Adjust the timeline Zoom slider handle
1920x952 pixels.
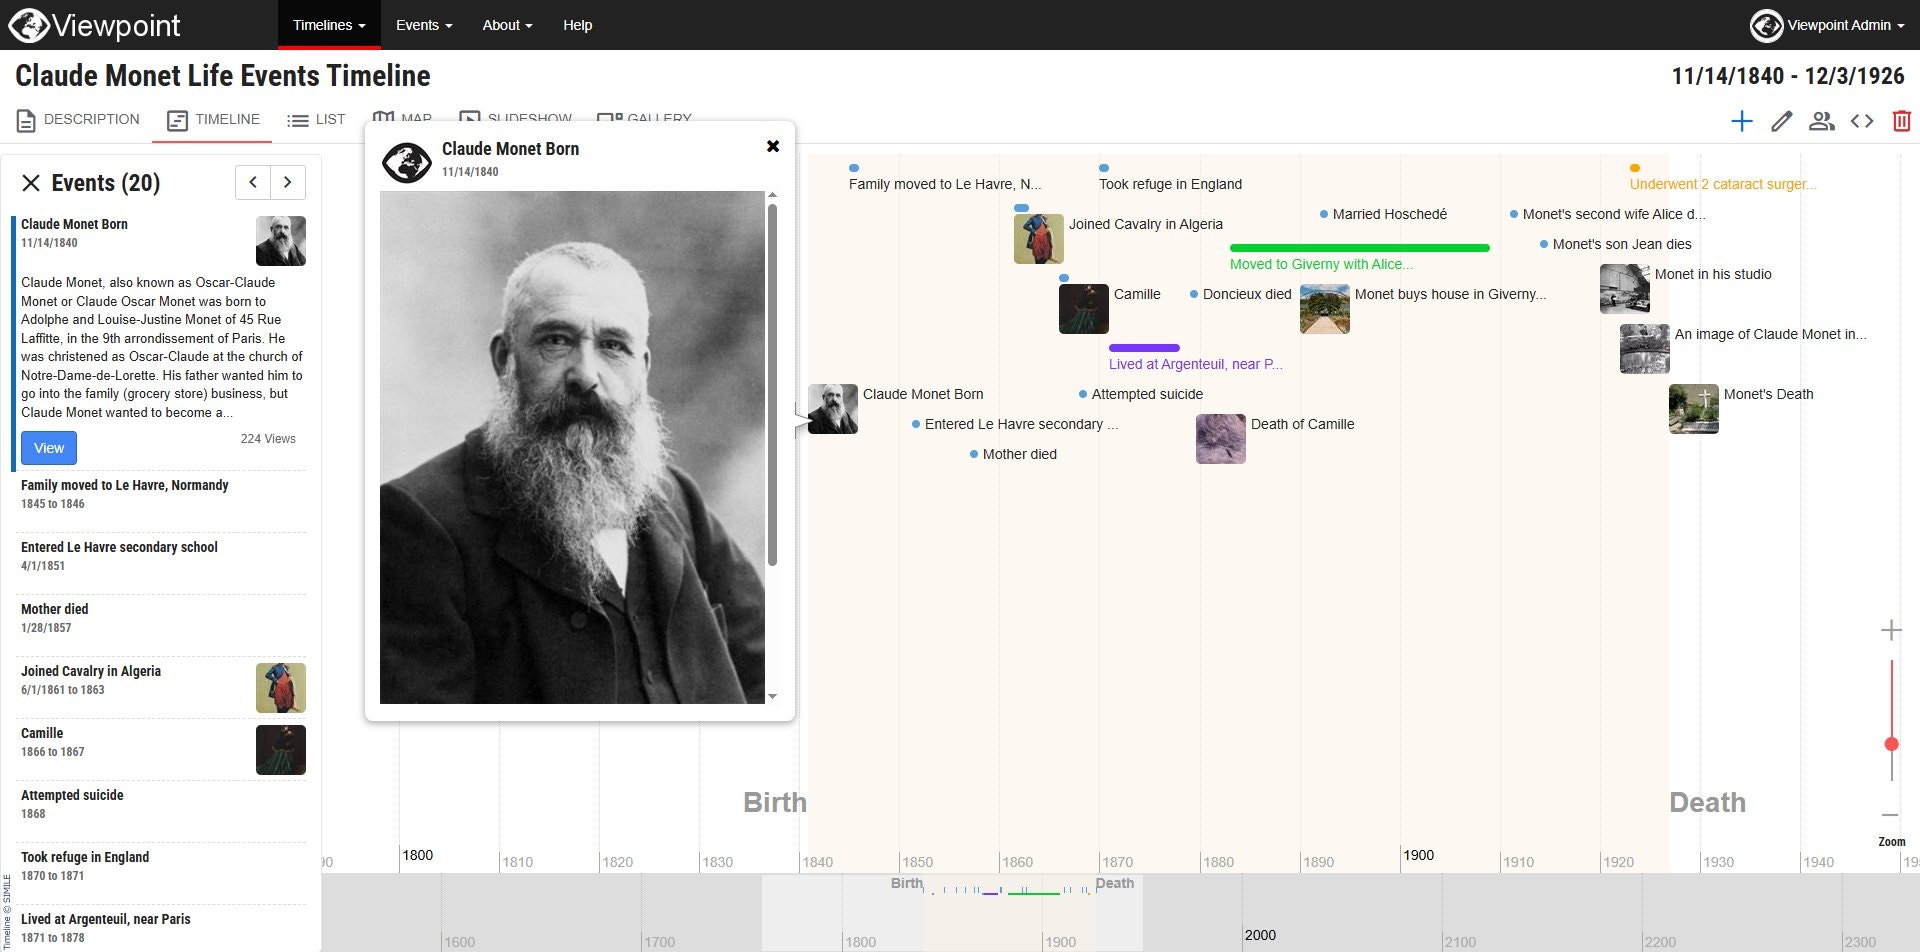pos(1892,742)
